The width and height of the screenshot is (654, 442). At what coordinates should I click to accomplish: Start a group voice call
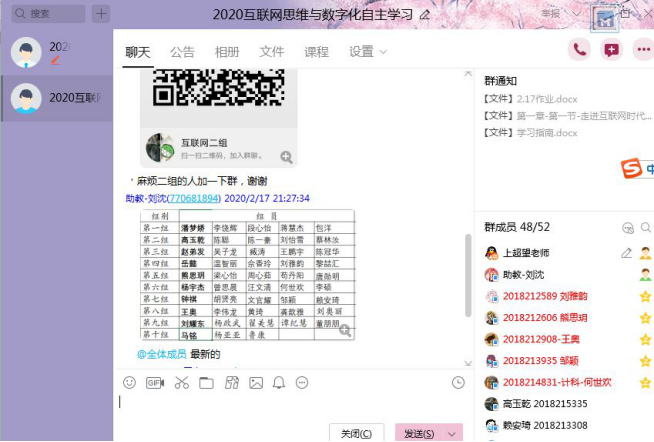click(579, 50)
